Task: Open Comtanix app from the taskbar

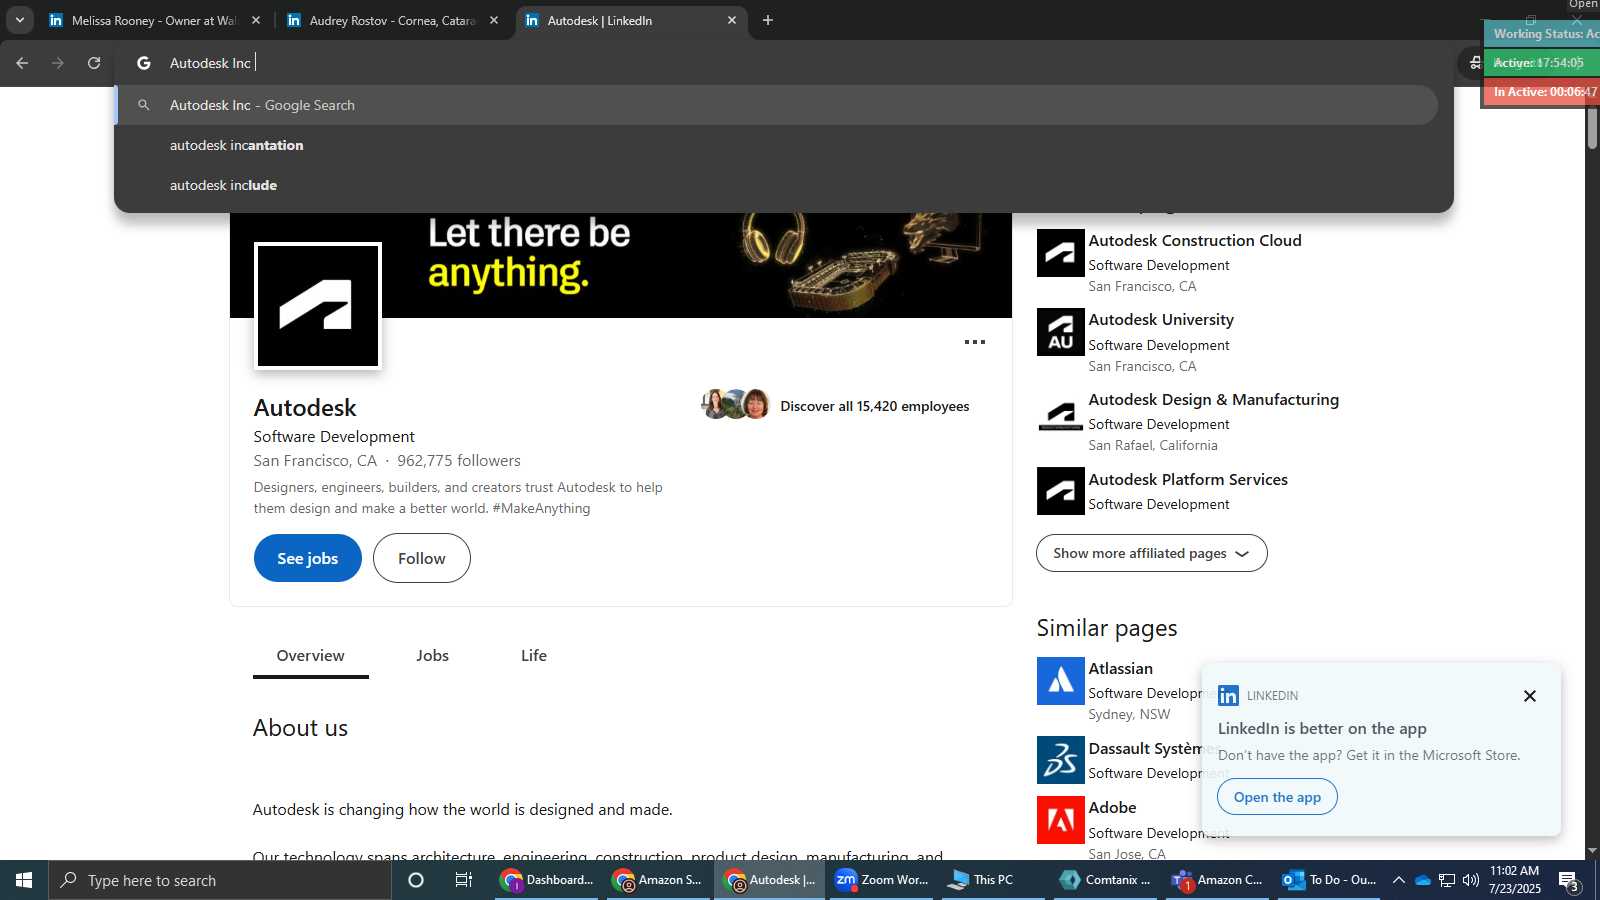Action: point(1106,880)
